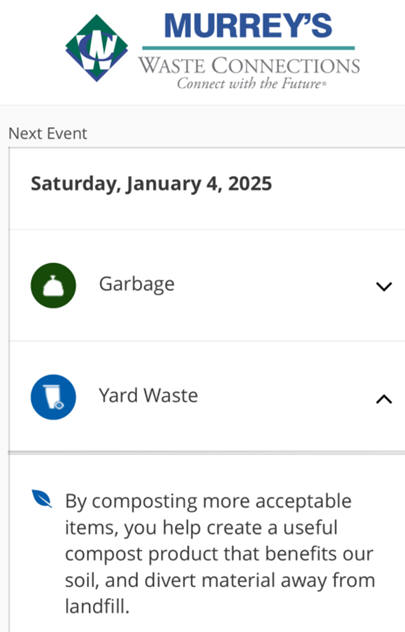
Task: Click the Saturday, January 4, 2025 date heading
Action: [152, 184]
